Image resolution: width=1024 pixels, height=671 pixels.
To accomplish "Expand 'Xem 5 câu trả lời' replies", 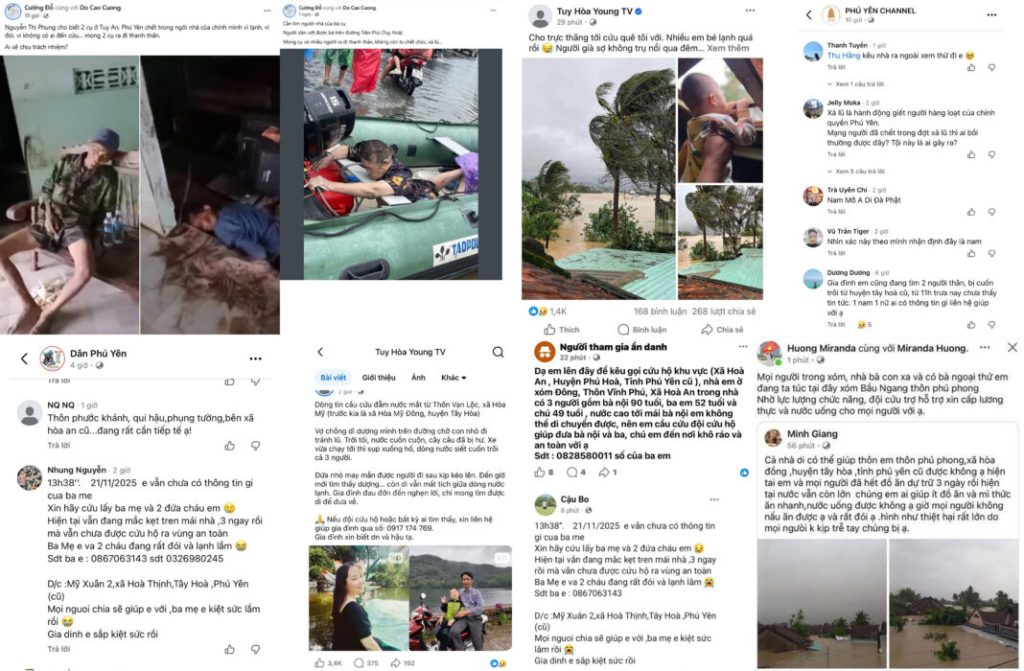I will coord(859,171).
